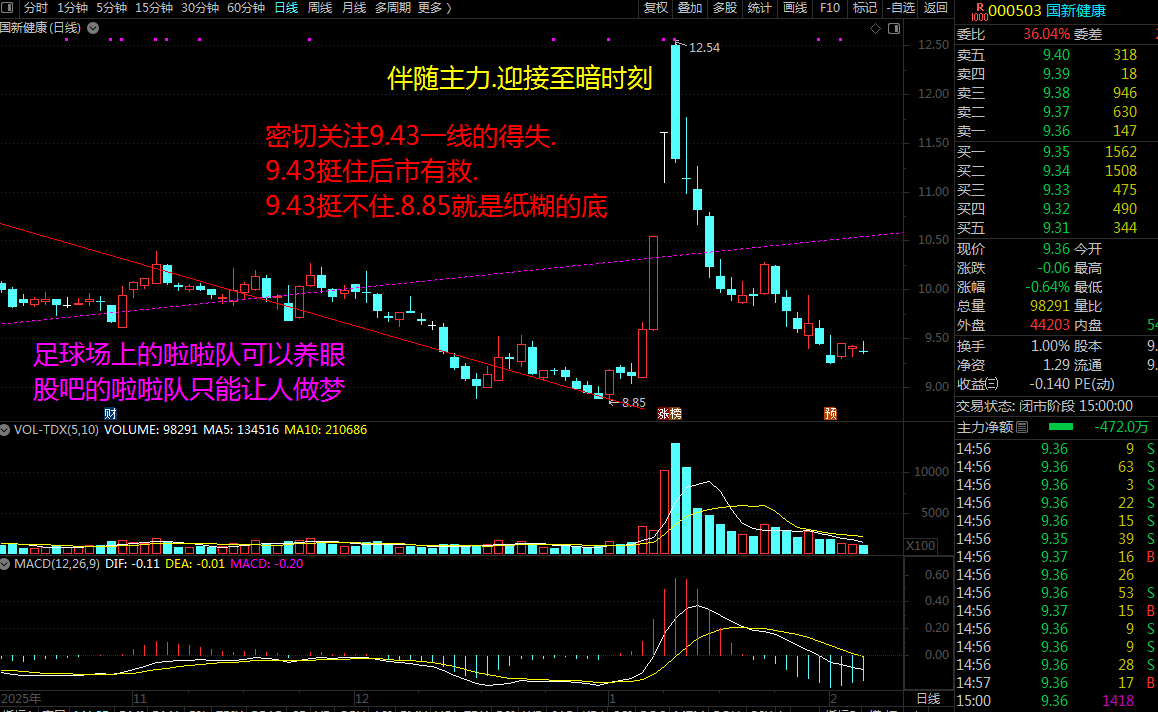Open the 画线 drawing tools
Viewport: 1158px width, 712px height.
click(x=795, y=7)
